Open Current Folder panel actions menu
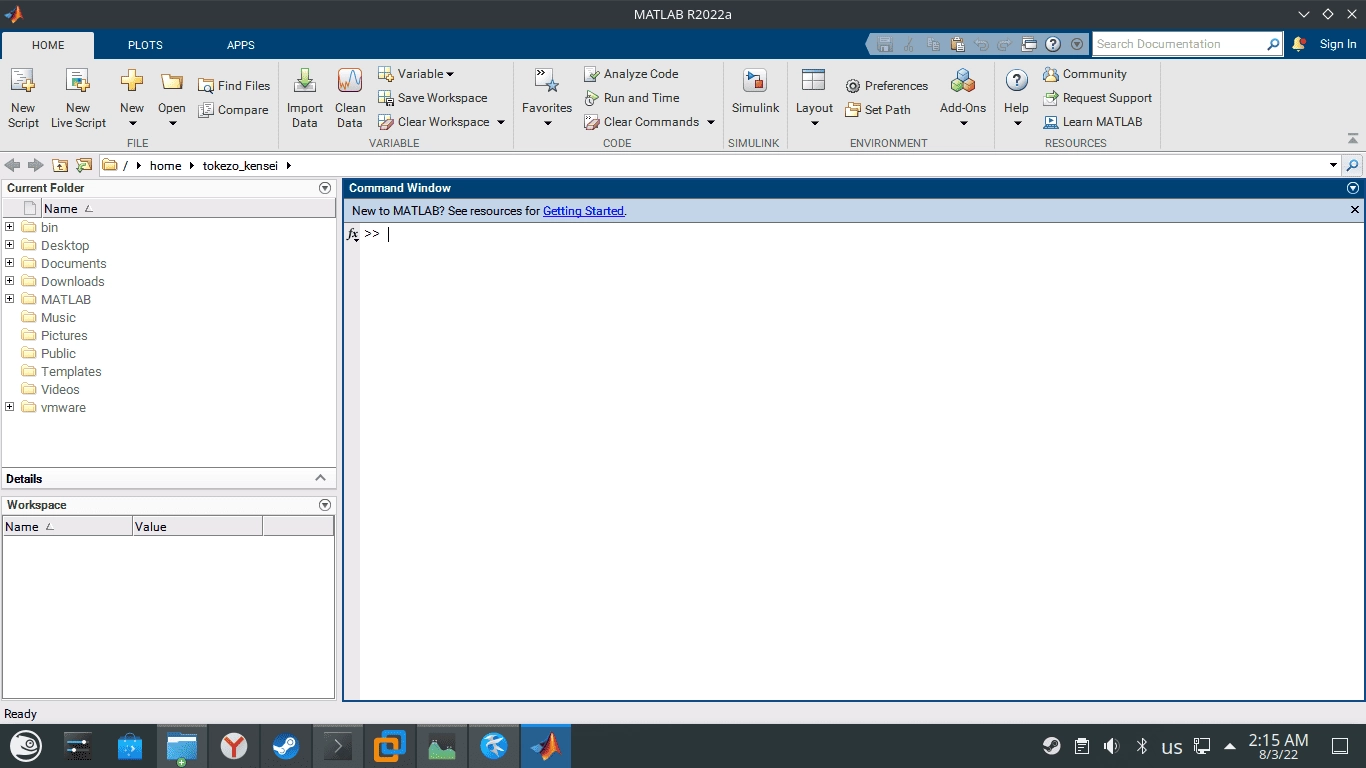Viewport: 1366px width, 768px height. (x=324, y=188)
